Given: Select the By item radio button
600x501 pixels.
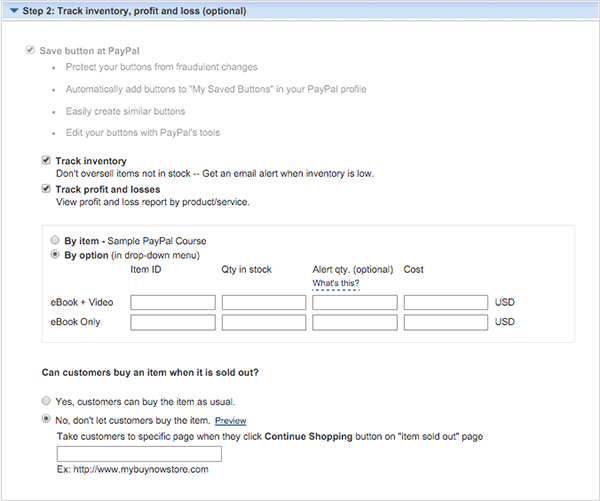Looking at the screenshot, I should pos(55,240).
